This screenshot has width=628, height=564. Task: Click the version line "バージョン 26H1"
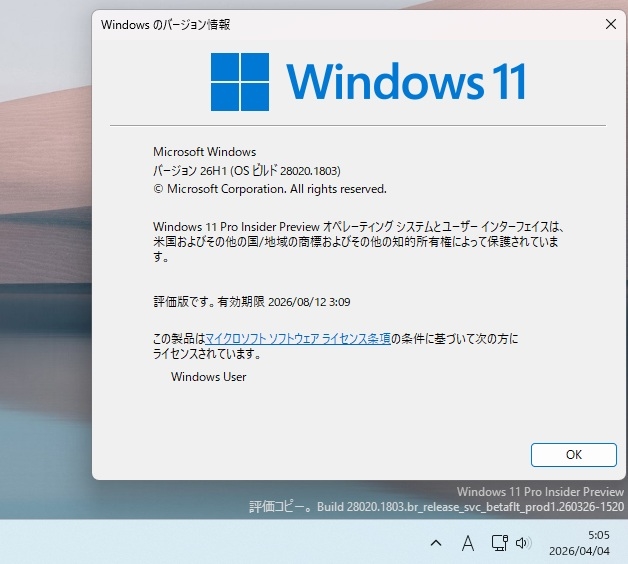190,171
